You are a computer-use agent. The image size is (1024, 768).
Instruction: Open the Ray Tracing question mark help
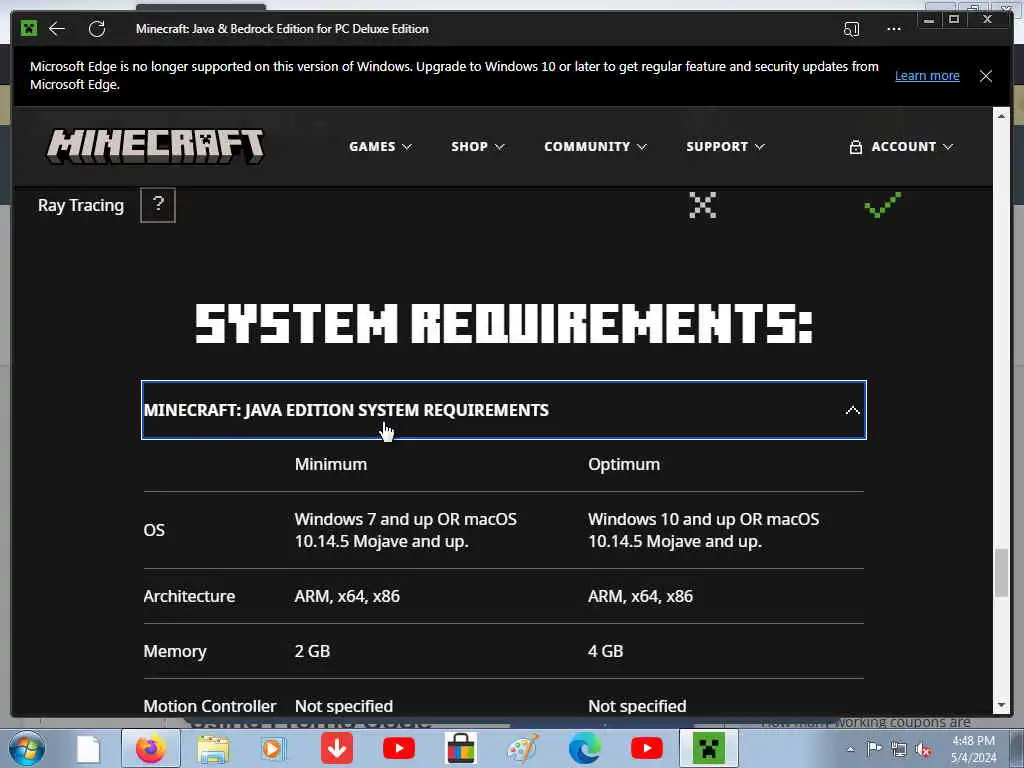[158, 205]
